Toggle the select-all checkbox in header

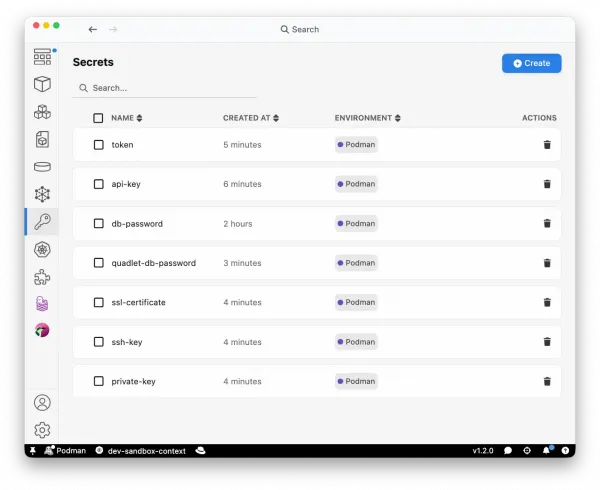[98, 118]
